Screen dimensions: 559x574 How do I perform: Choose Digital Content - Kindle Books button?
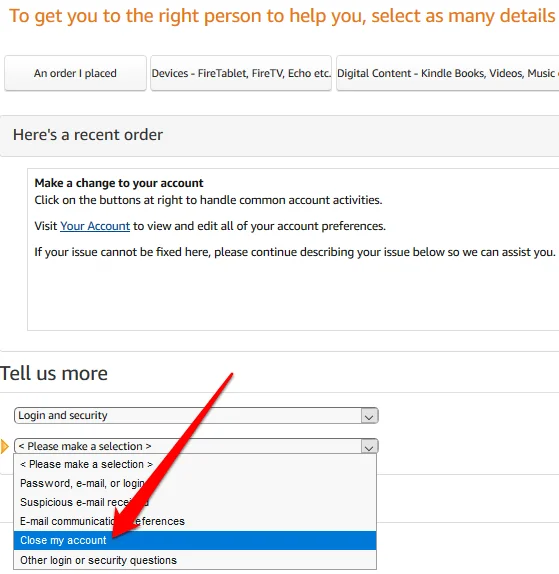pos(447,73)
